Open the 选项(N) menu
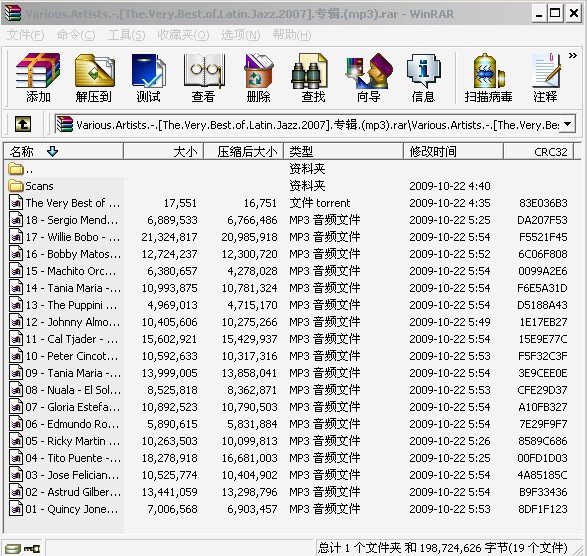The width and height of the screenshot is (587, 556). point(241,35)
